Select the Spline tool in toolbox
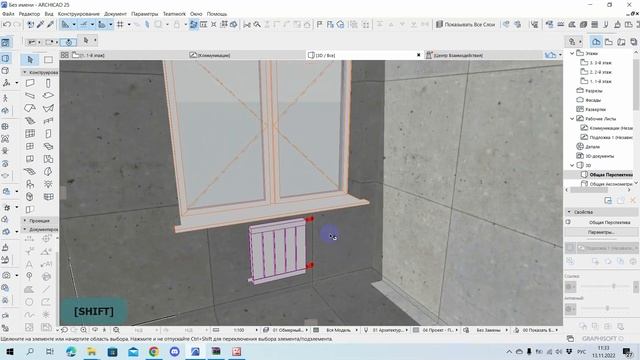The image size is (640, 360). click(x=29, y=315)
